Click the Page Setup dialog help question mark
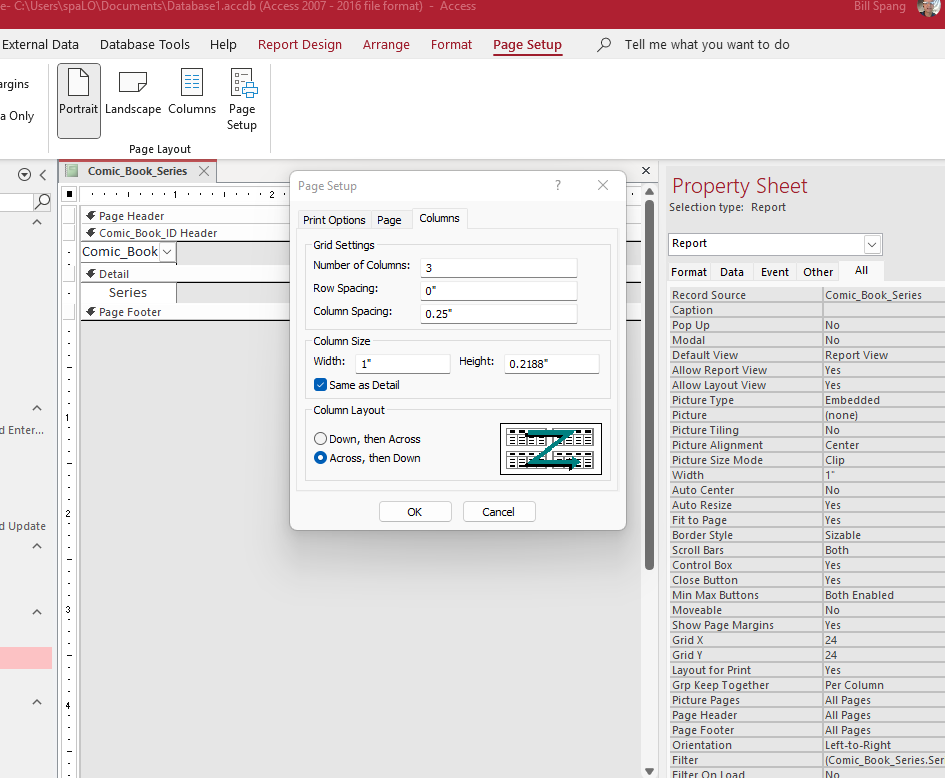This screenshot has height=778, width=945. pyautogui.click(x=558, y=186)
